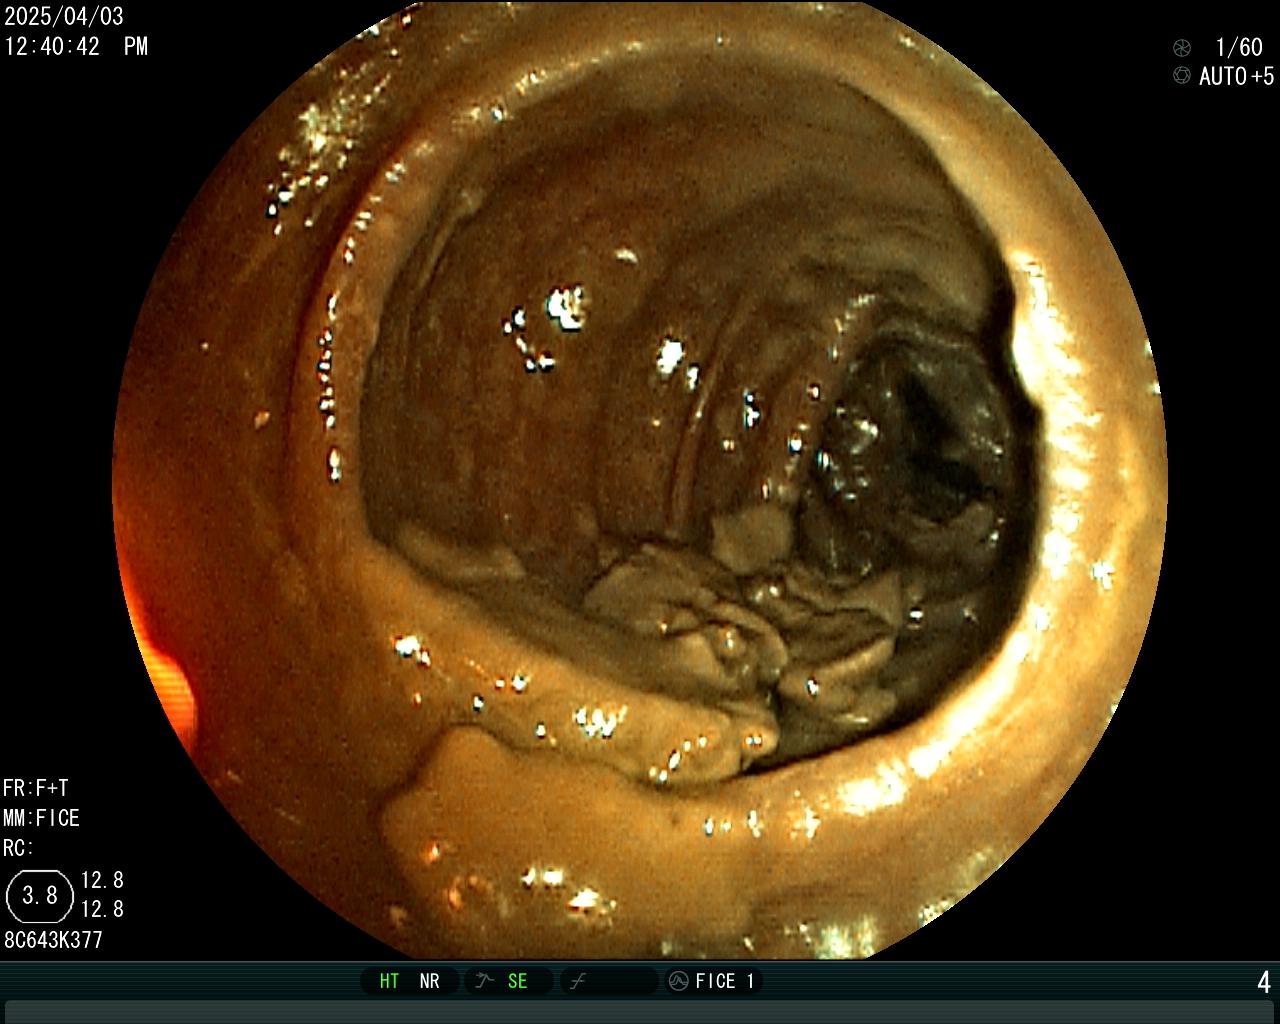This screenshot has height=1024, width=1280.
Task: Click the MM:FICE mode text
Action: point(41,818)
